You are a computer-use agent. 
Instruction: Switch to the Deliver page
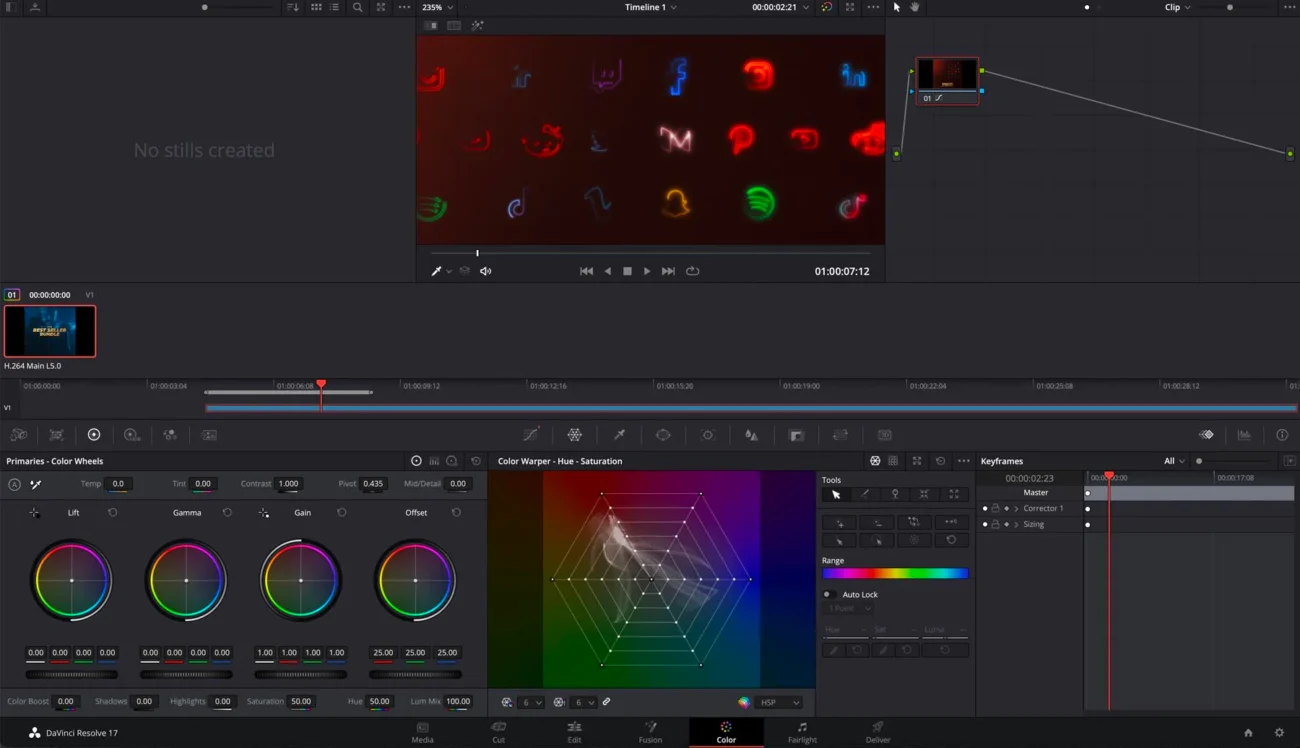pos(877,732)
